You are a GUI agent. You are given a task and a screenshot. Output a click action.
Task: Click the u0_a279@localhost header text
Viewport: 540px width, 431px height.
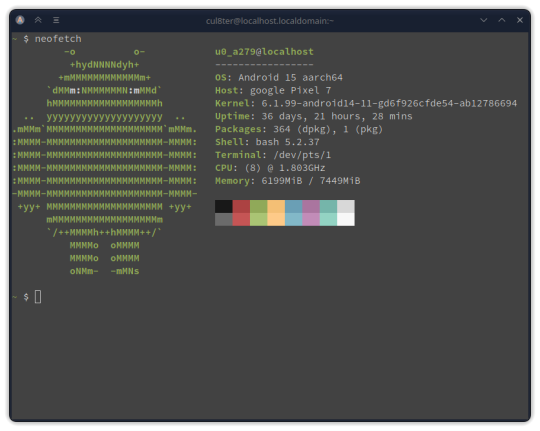coord(264,52)
